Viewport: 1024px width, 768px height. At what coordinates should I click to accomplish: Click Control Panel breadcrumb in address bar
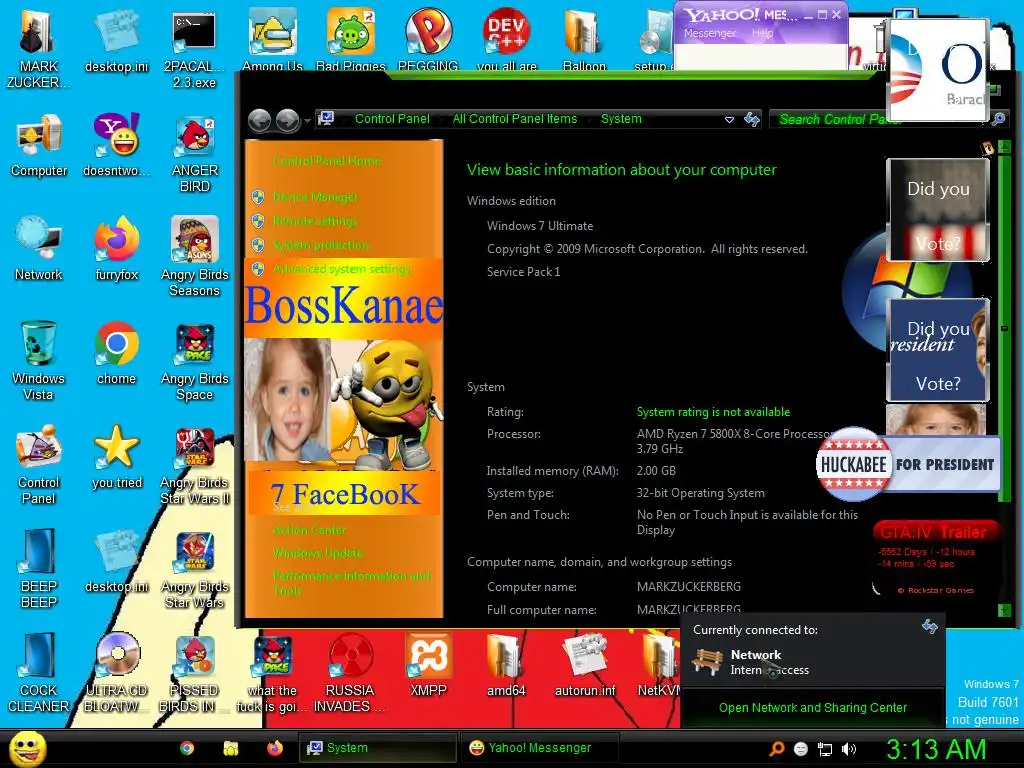[x=392, y=119]
